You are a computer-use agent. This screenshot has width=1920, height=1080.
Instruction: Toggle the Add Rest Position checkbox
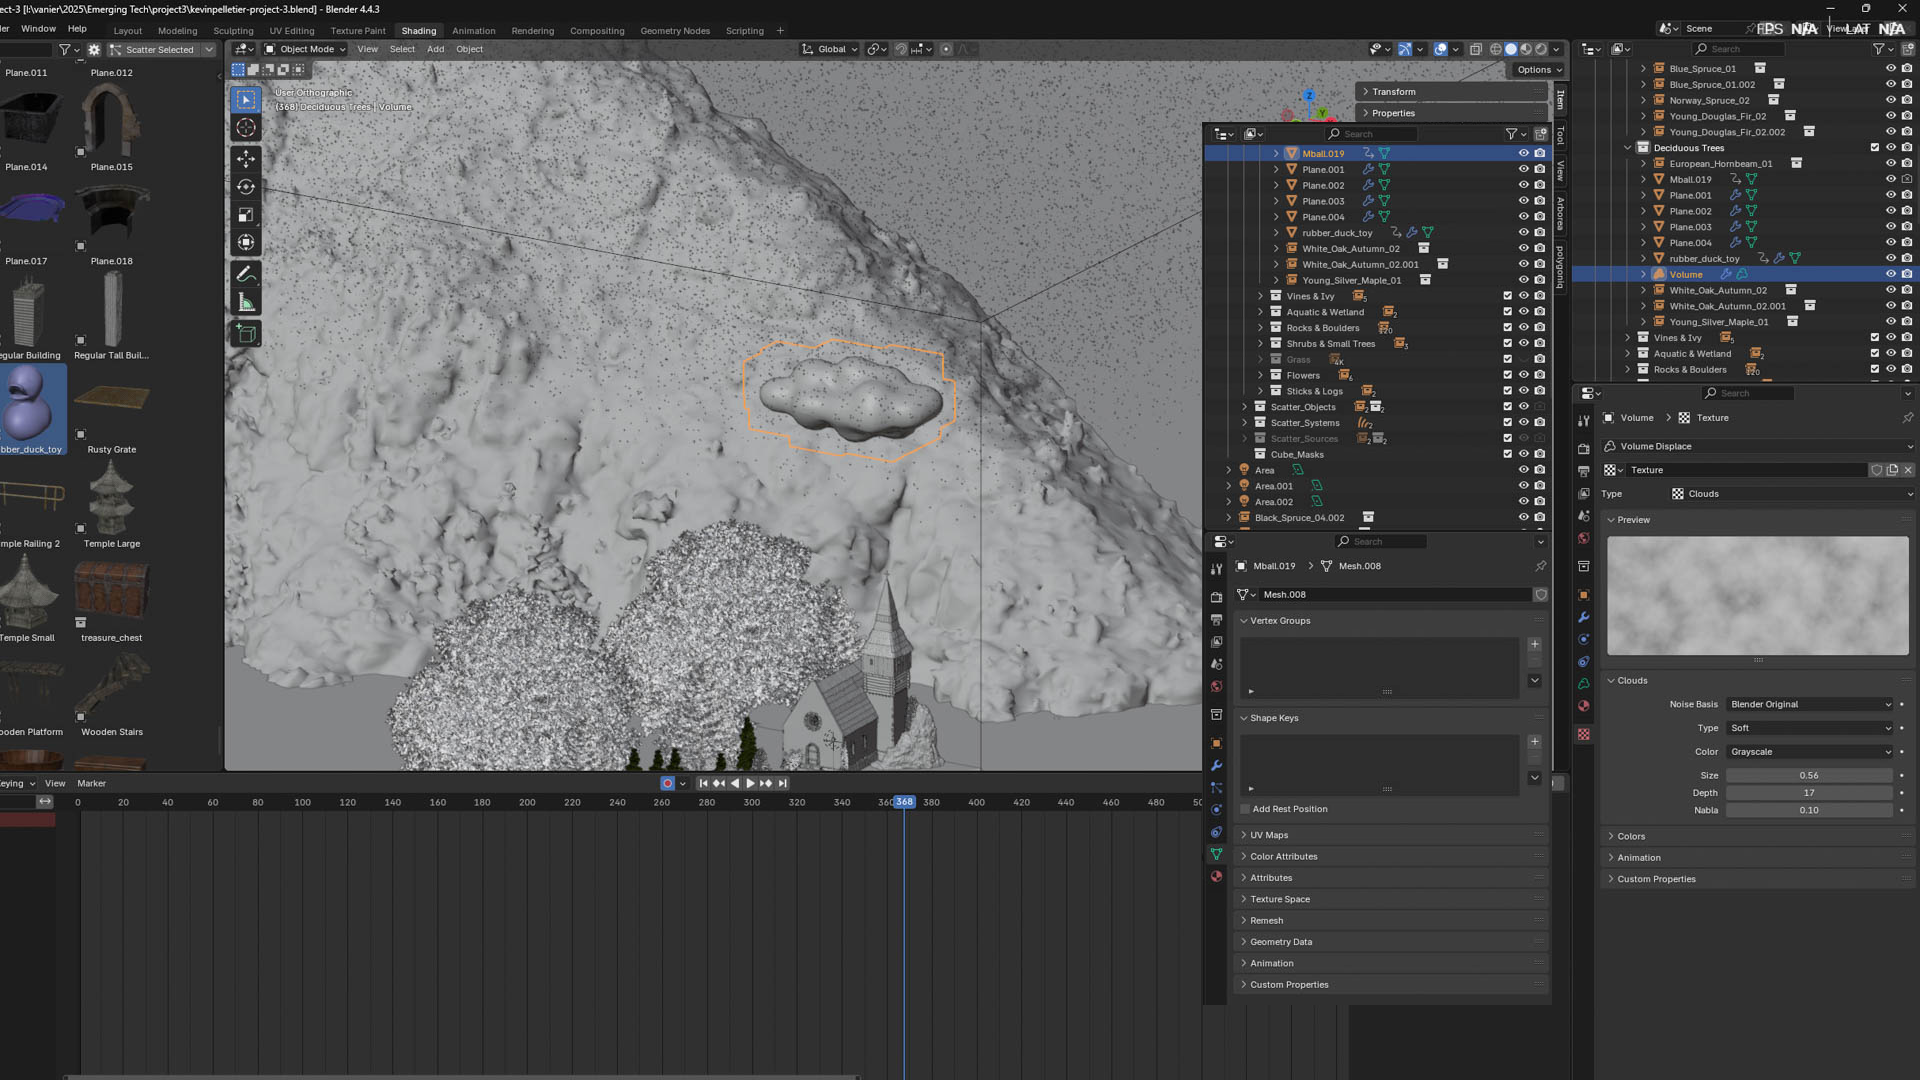[1245, 809]
